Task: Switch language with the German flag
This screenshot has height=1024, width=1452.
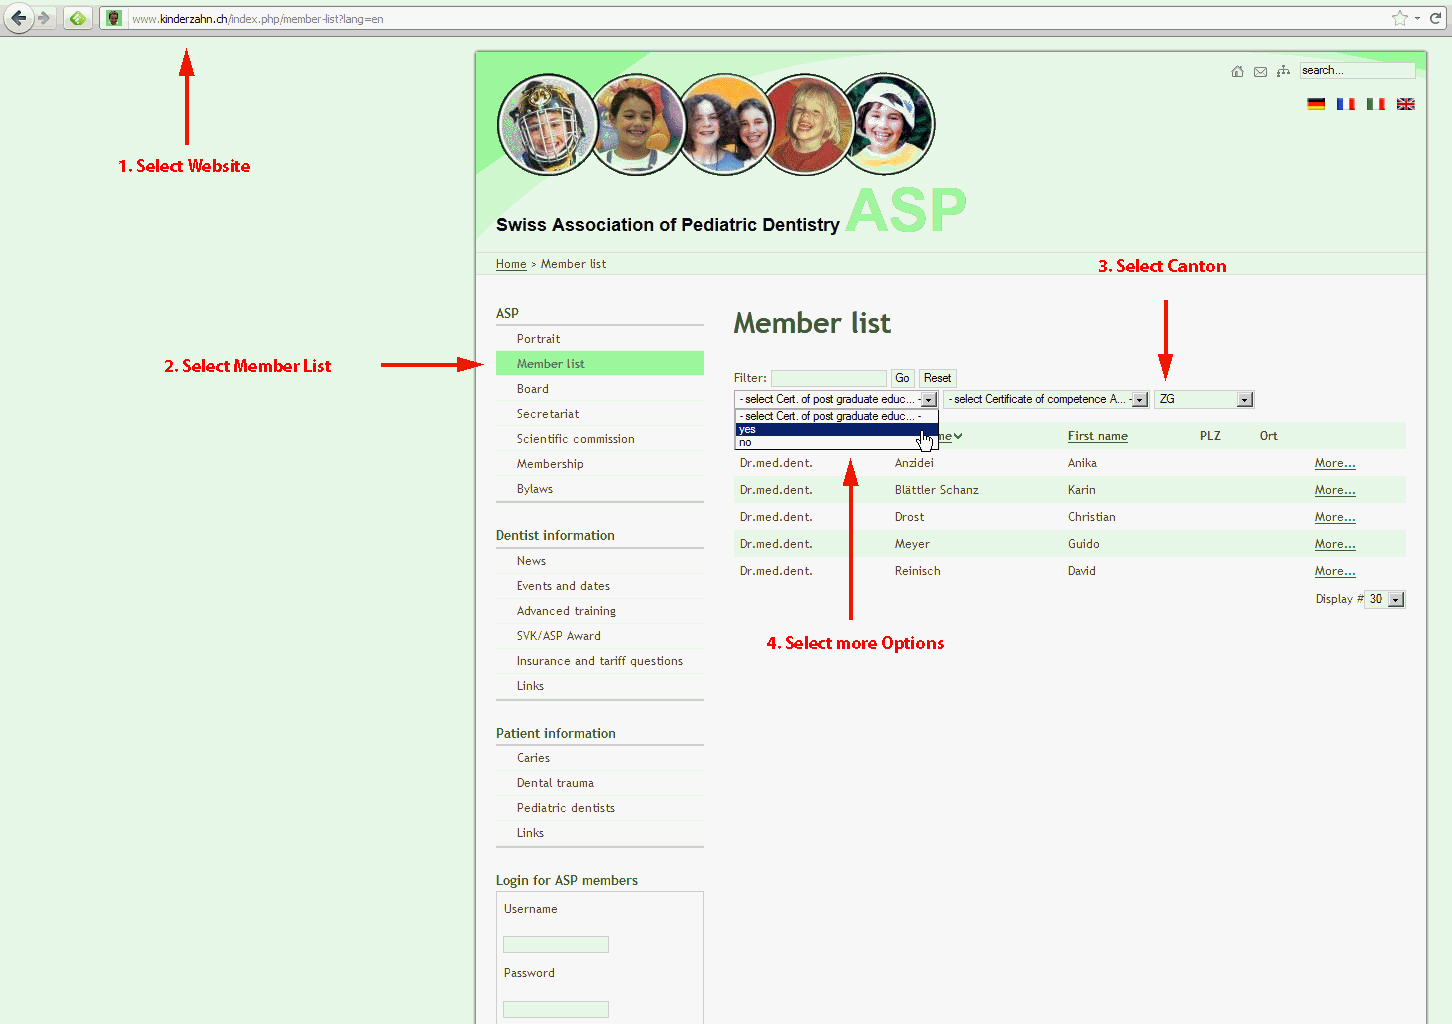Action: point(1316,104)
